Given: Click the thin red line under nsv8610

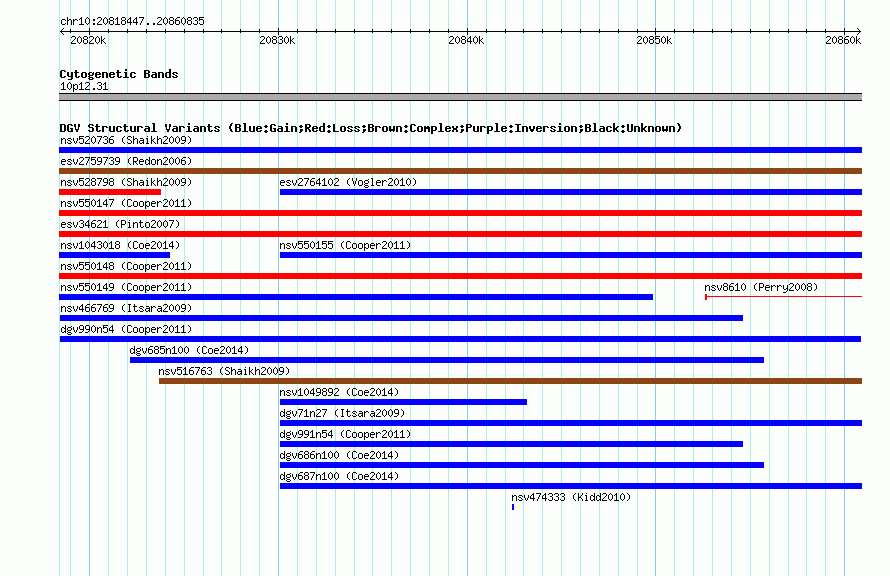Looking at the screenshot, I should coord(784,297).
